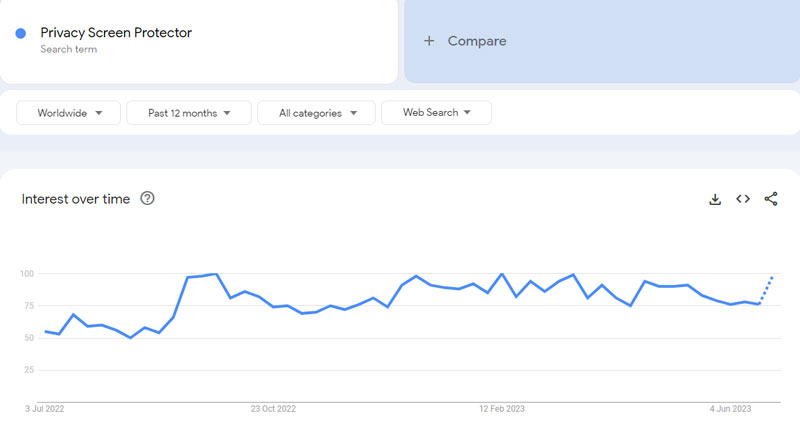Click the embed code icon

click(x=743, y=199)
